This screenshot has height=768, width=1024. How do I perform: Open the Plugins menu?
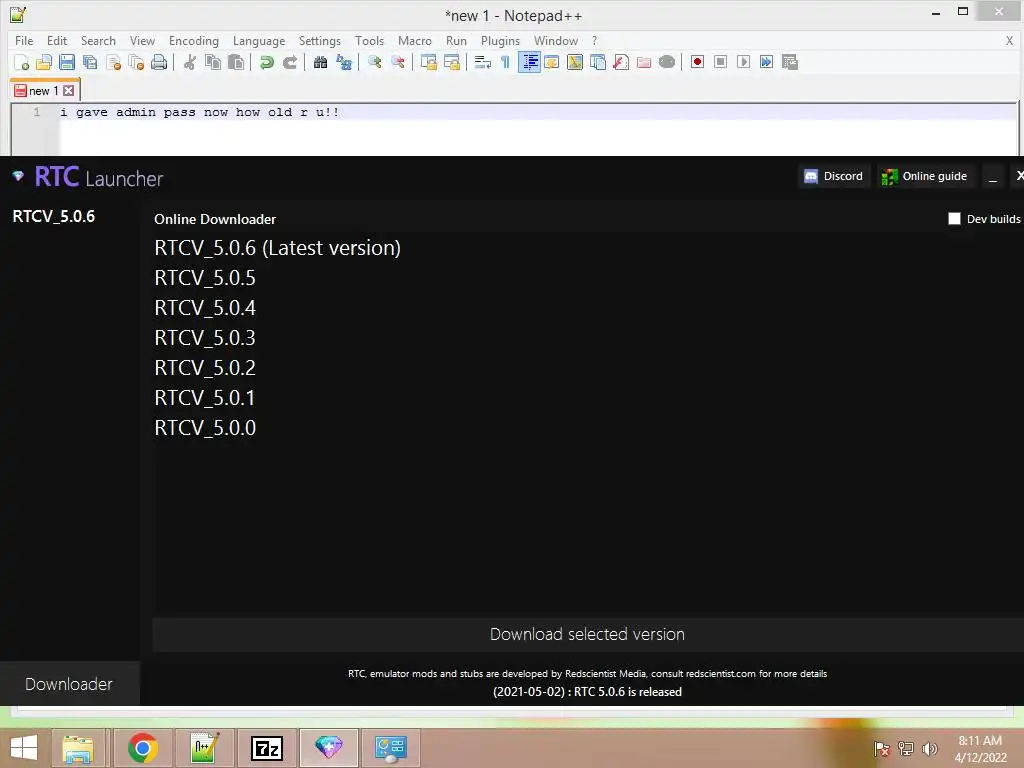pos(500,40)
